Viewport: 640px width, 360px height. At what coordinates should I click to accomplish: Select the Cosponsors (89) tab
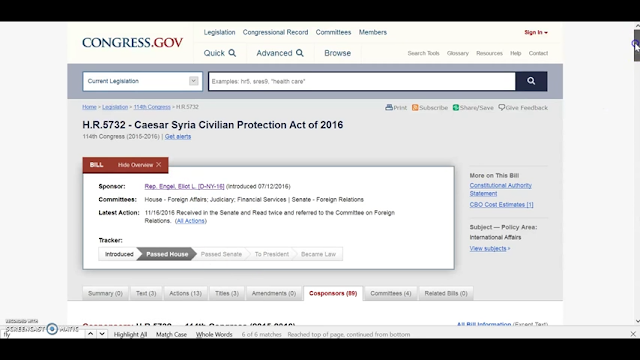pyautogui.click(x=333, y=293)
